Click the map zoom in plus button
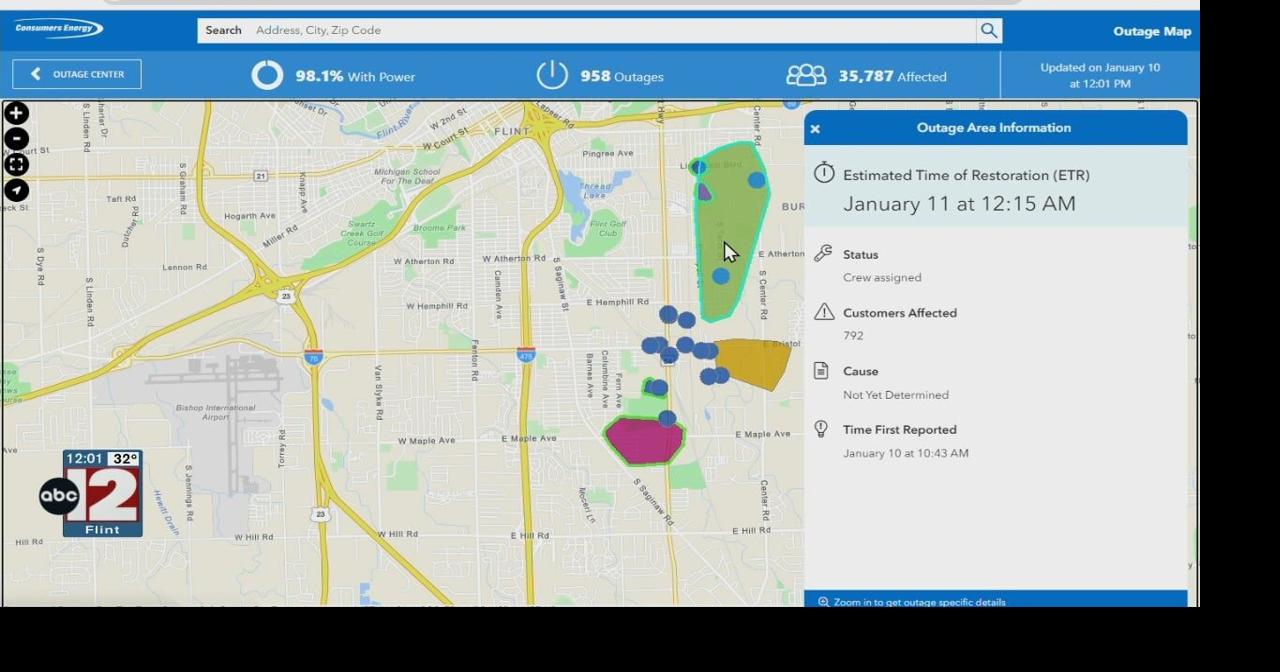 [x=16, y=114]
